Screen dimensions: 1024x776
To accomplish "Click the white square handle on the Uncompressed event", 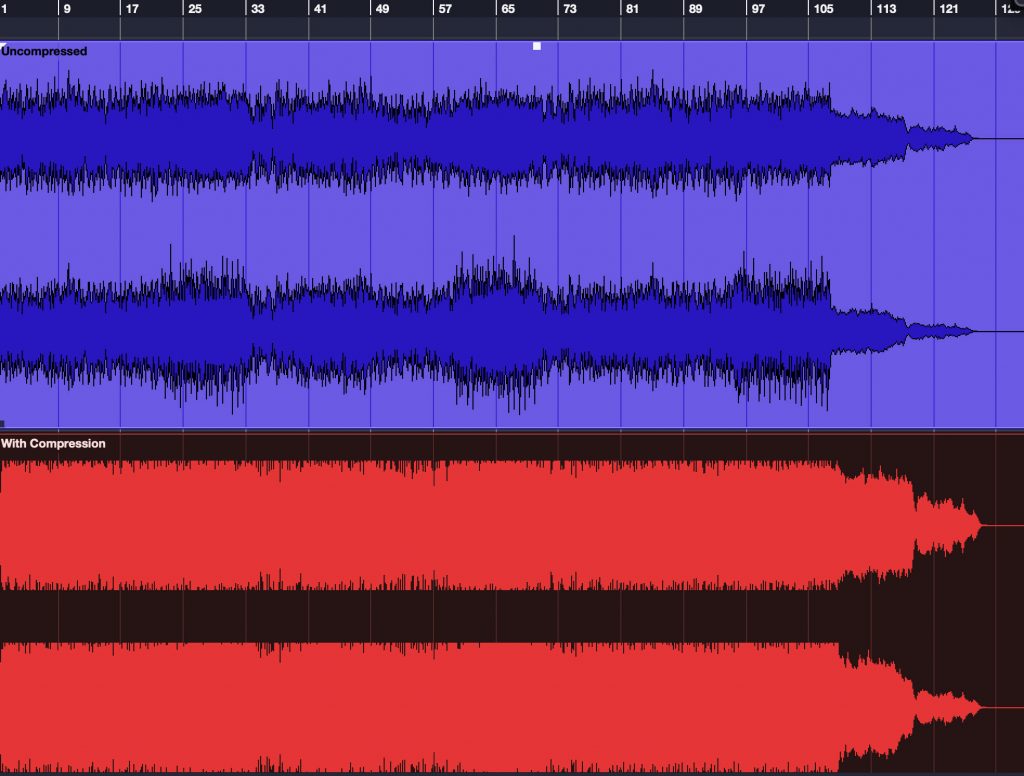I will click(x=536, y=44).
